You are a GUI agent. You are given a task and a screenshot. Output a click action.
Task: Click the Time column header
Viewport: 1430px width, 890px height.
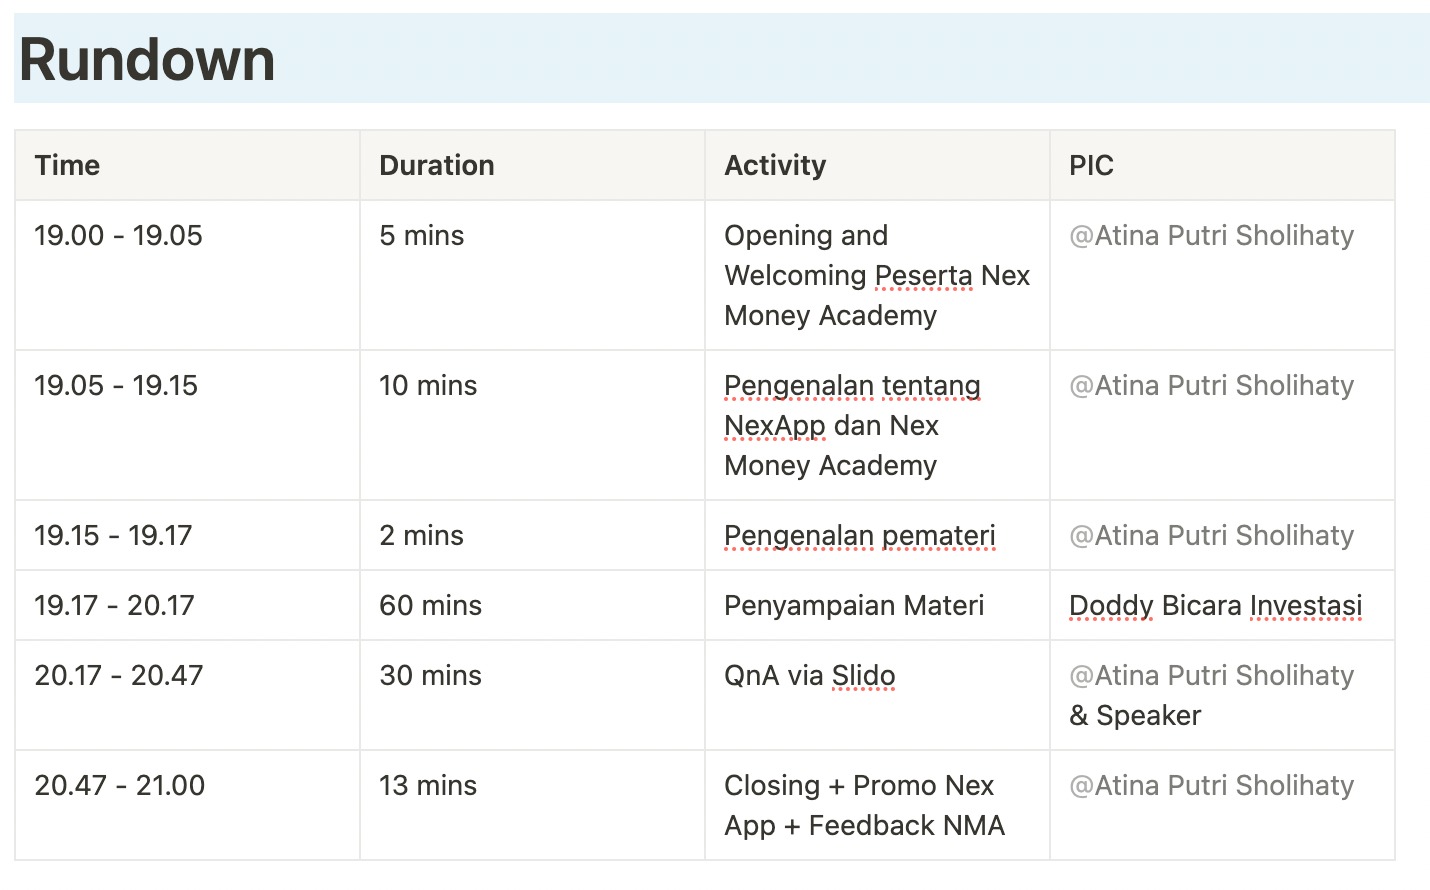pos(67,165)
